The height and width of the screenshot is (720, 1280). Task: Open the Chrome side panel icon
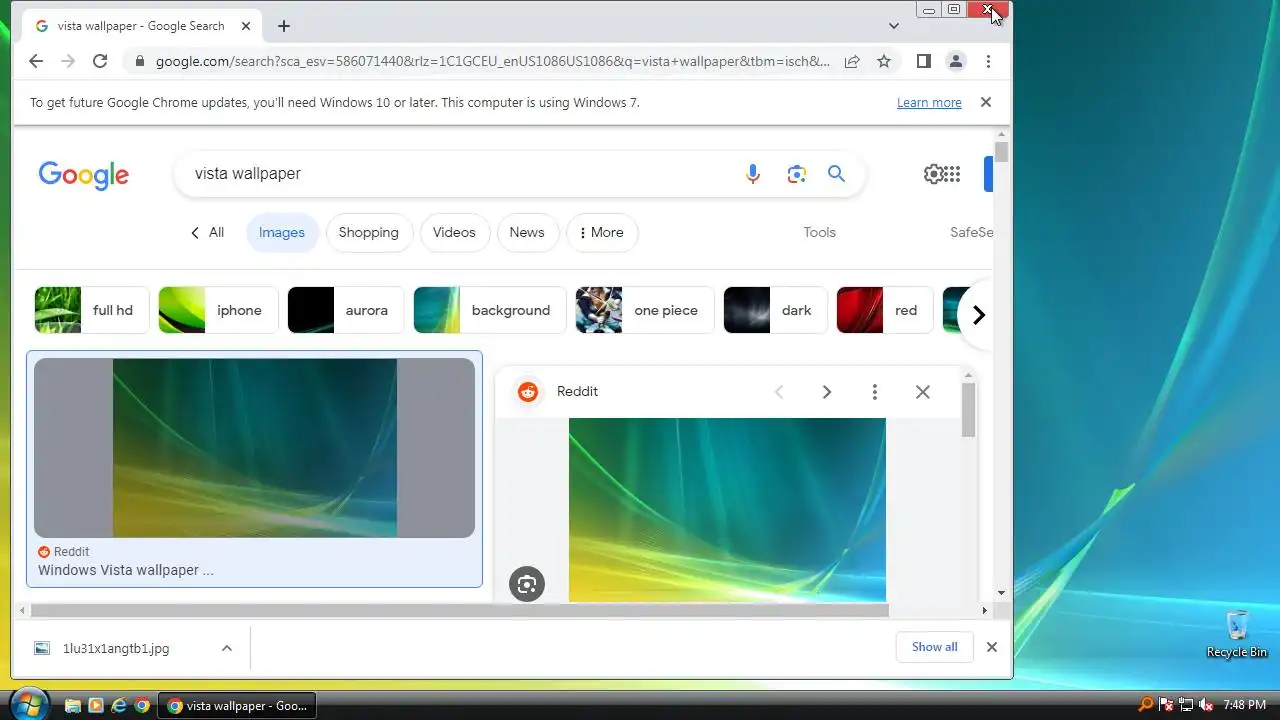point(924,61)
